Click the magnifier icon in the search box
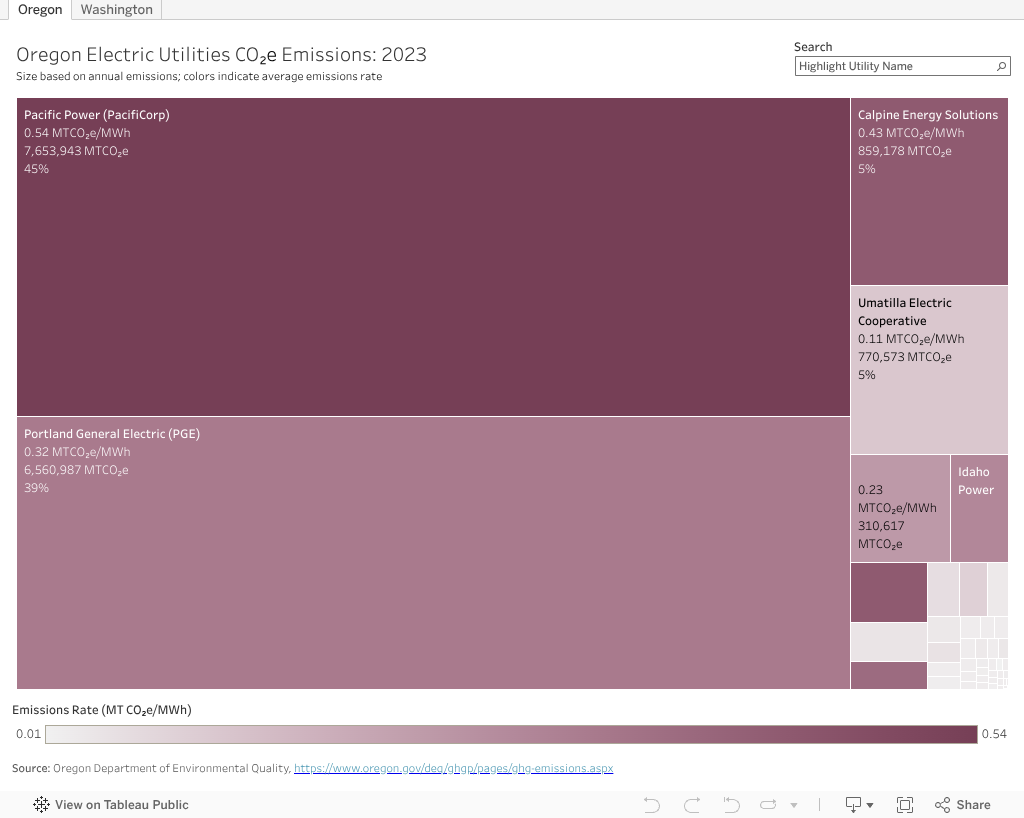This screenshot has width=1024, height=818. tap(1001, 66)
